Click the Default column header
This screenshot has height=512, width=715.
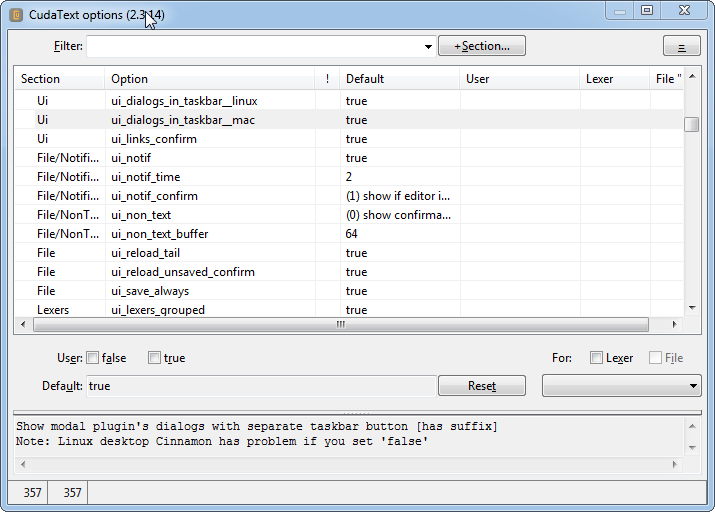pyautogui.click(x=399, y=79)
